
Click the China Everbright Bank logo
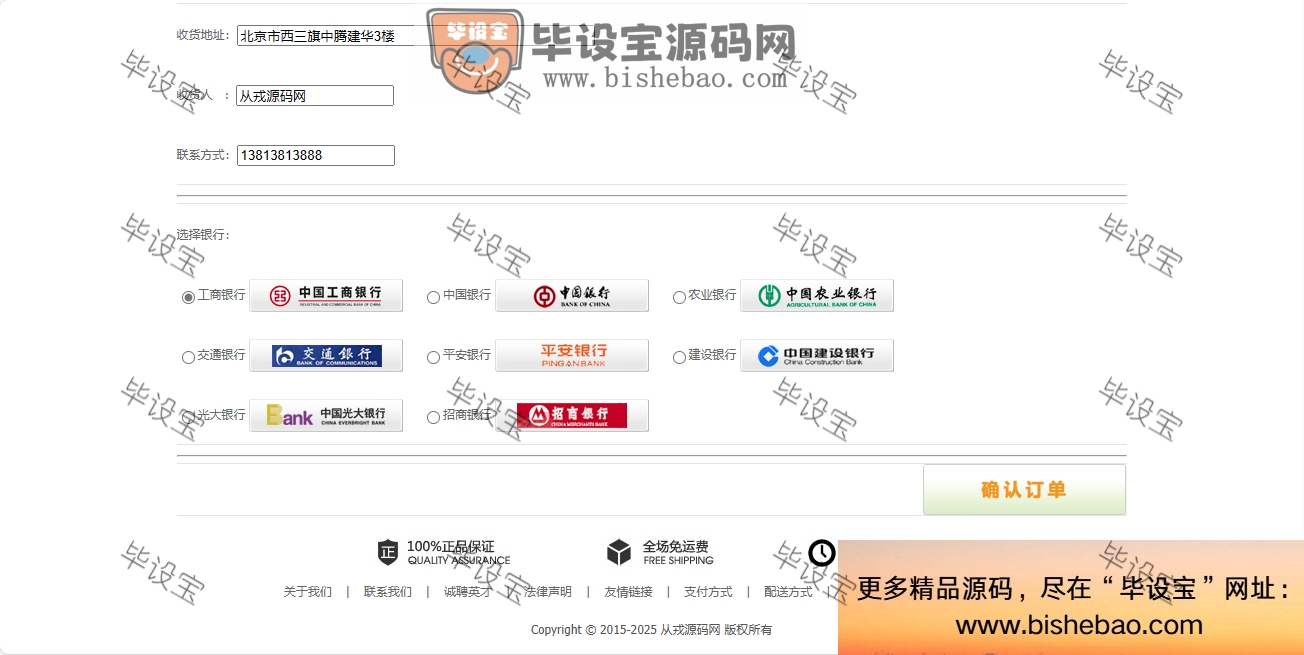click(x=326, y=415)
